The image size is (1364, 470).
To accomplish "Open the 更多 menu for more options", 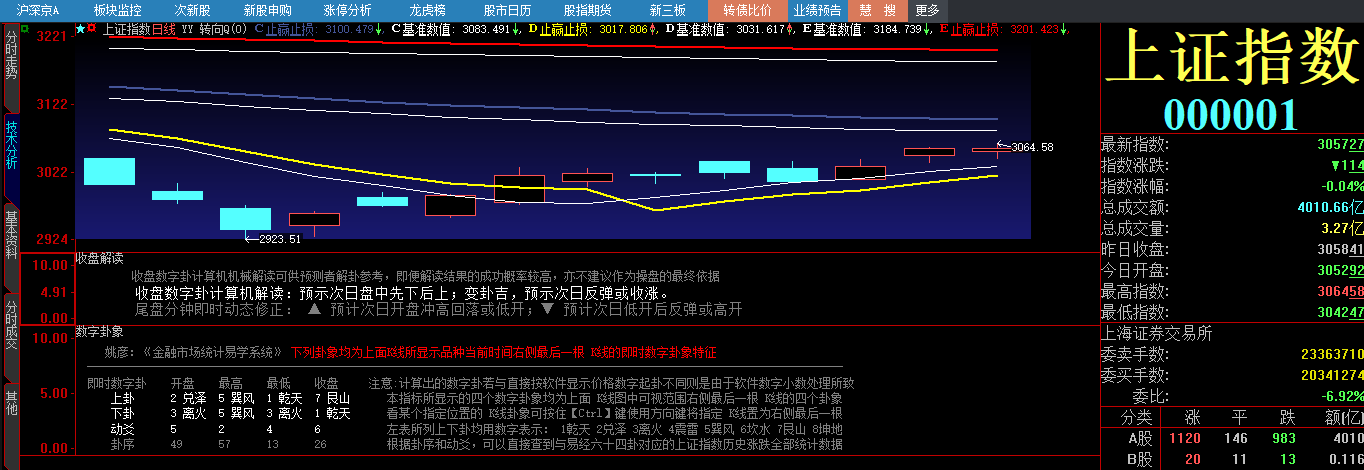I will [x=927, y=10].
